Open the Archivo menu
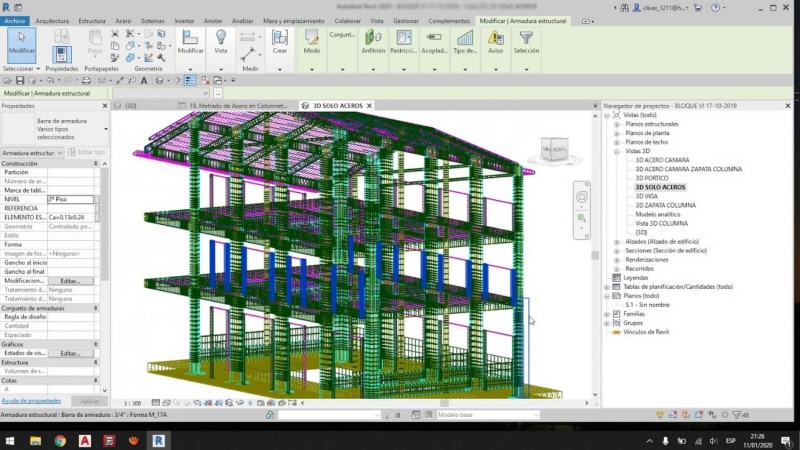Viewport: 800px width, 450px height. [x=15, y=21]
